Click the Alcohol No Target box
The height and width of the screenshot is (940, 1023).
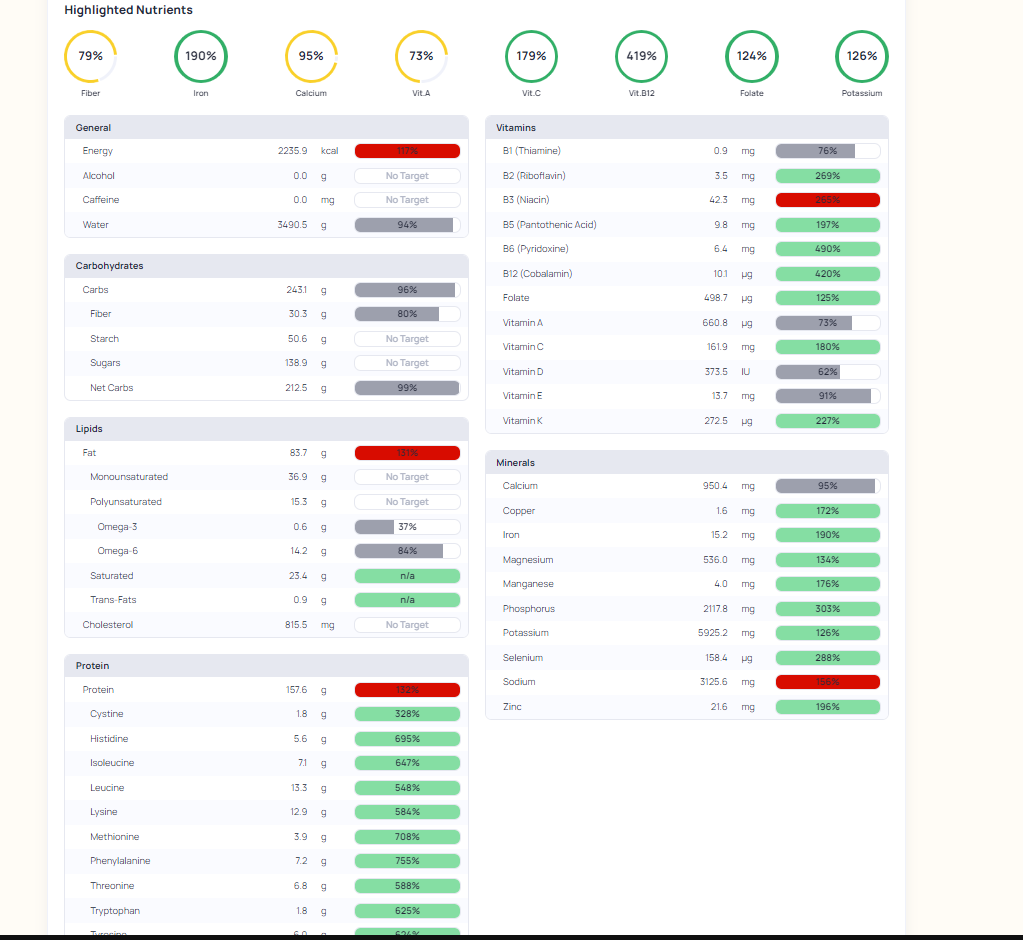tap(407, 175)
